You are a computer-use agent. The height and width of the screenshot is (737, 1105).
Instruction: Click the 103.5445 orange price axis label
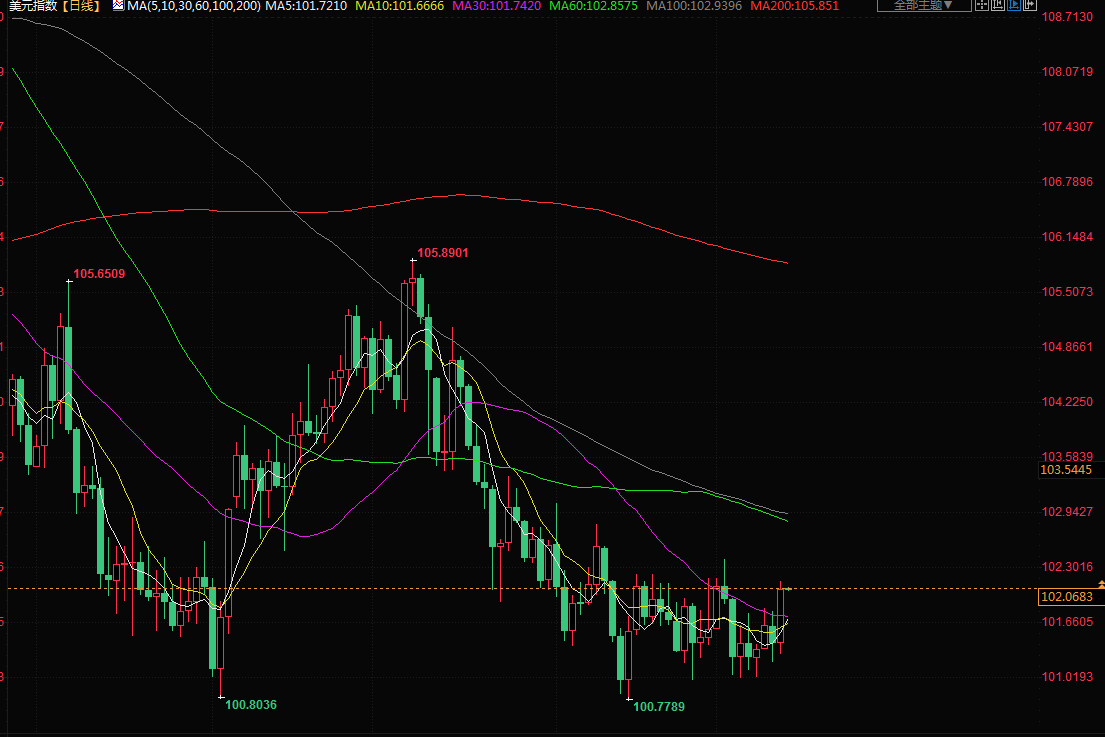coord(1066,469)
